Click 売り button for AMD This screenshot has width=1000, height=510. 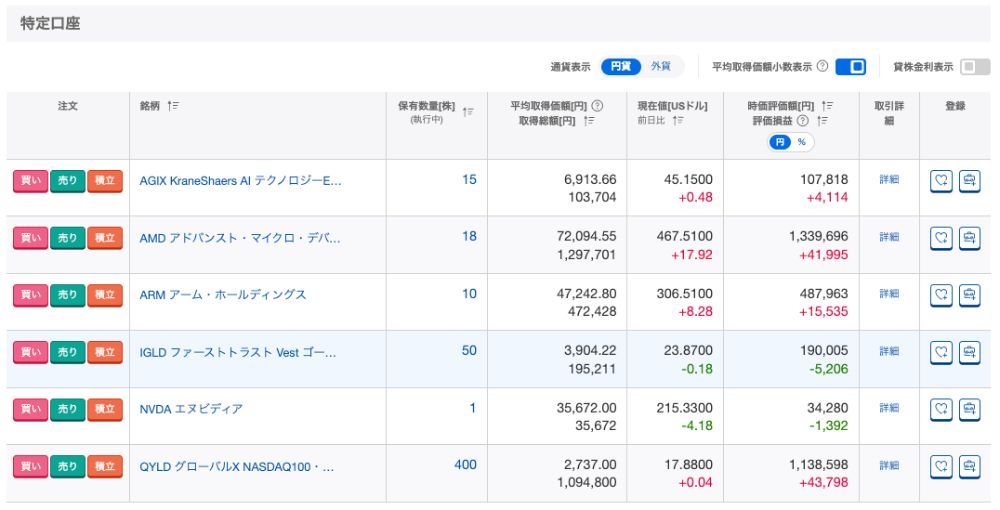(68, 238)
